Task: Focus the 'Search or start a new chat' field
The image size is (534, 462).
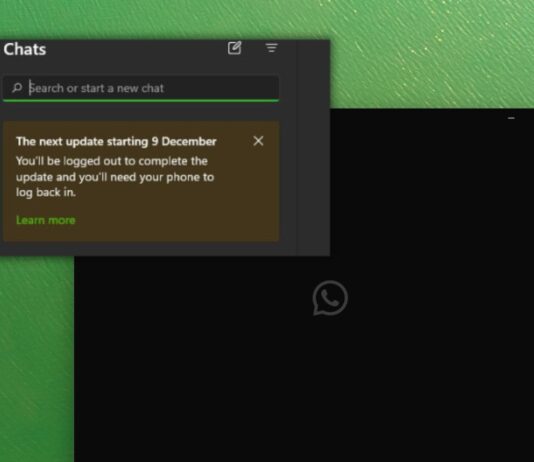Action: pyautogui.click(x=141, y=88)
